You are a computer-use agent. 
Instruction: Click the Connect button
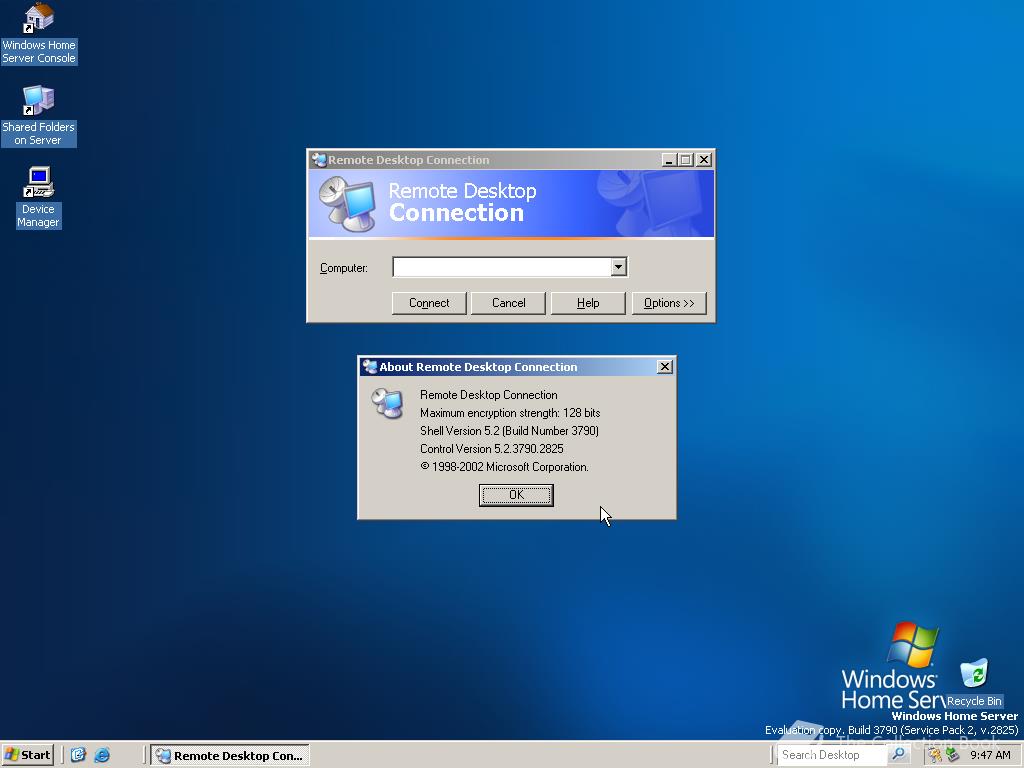pyautogui.click(x=429, y=303)
